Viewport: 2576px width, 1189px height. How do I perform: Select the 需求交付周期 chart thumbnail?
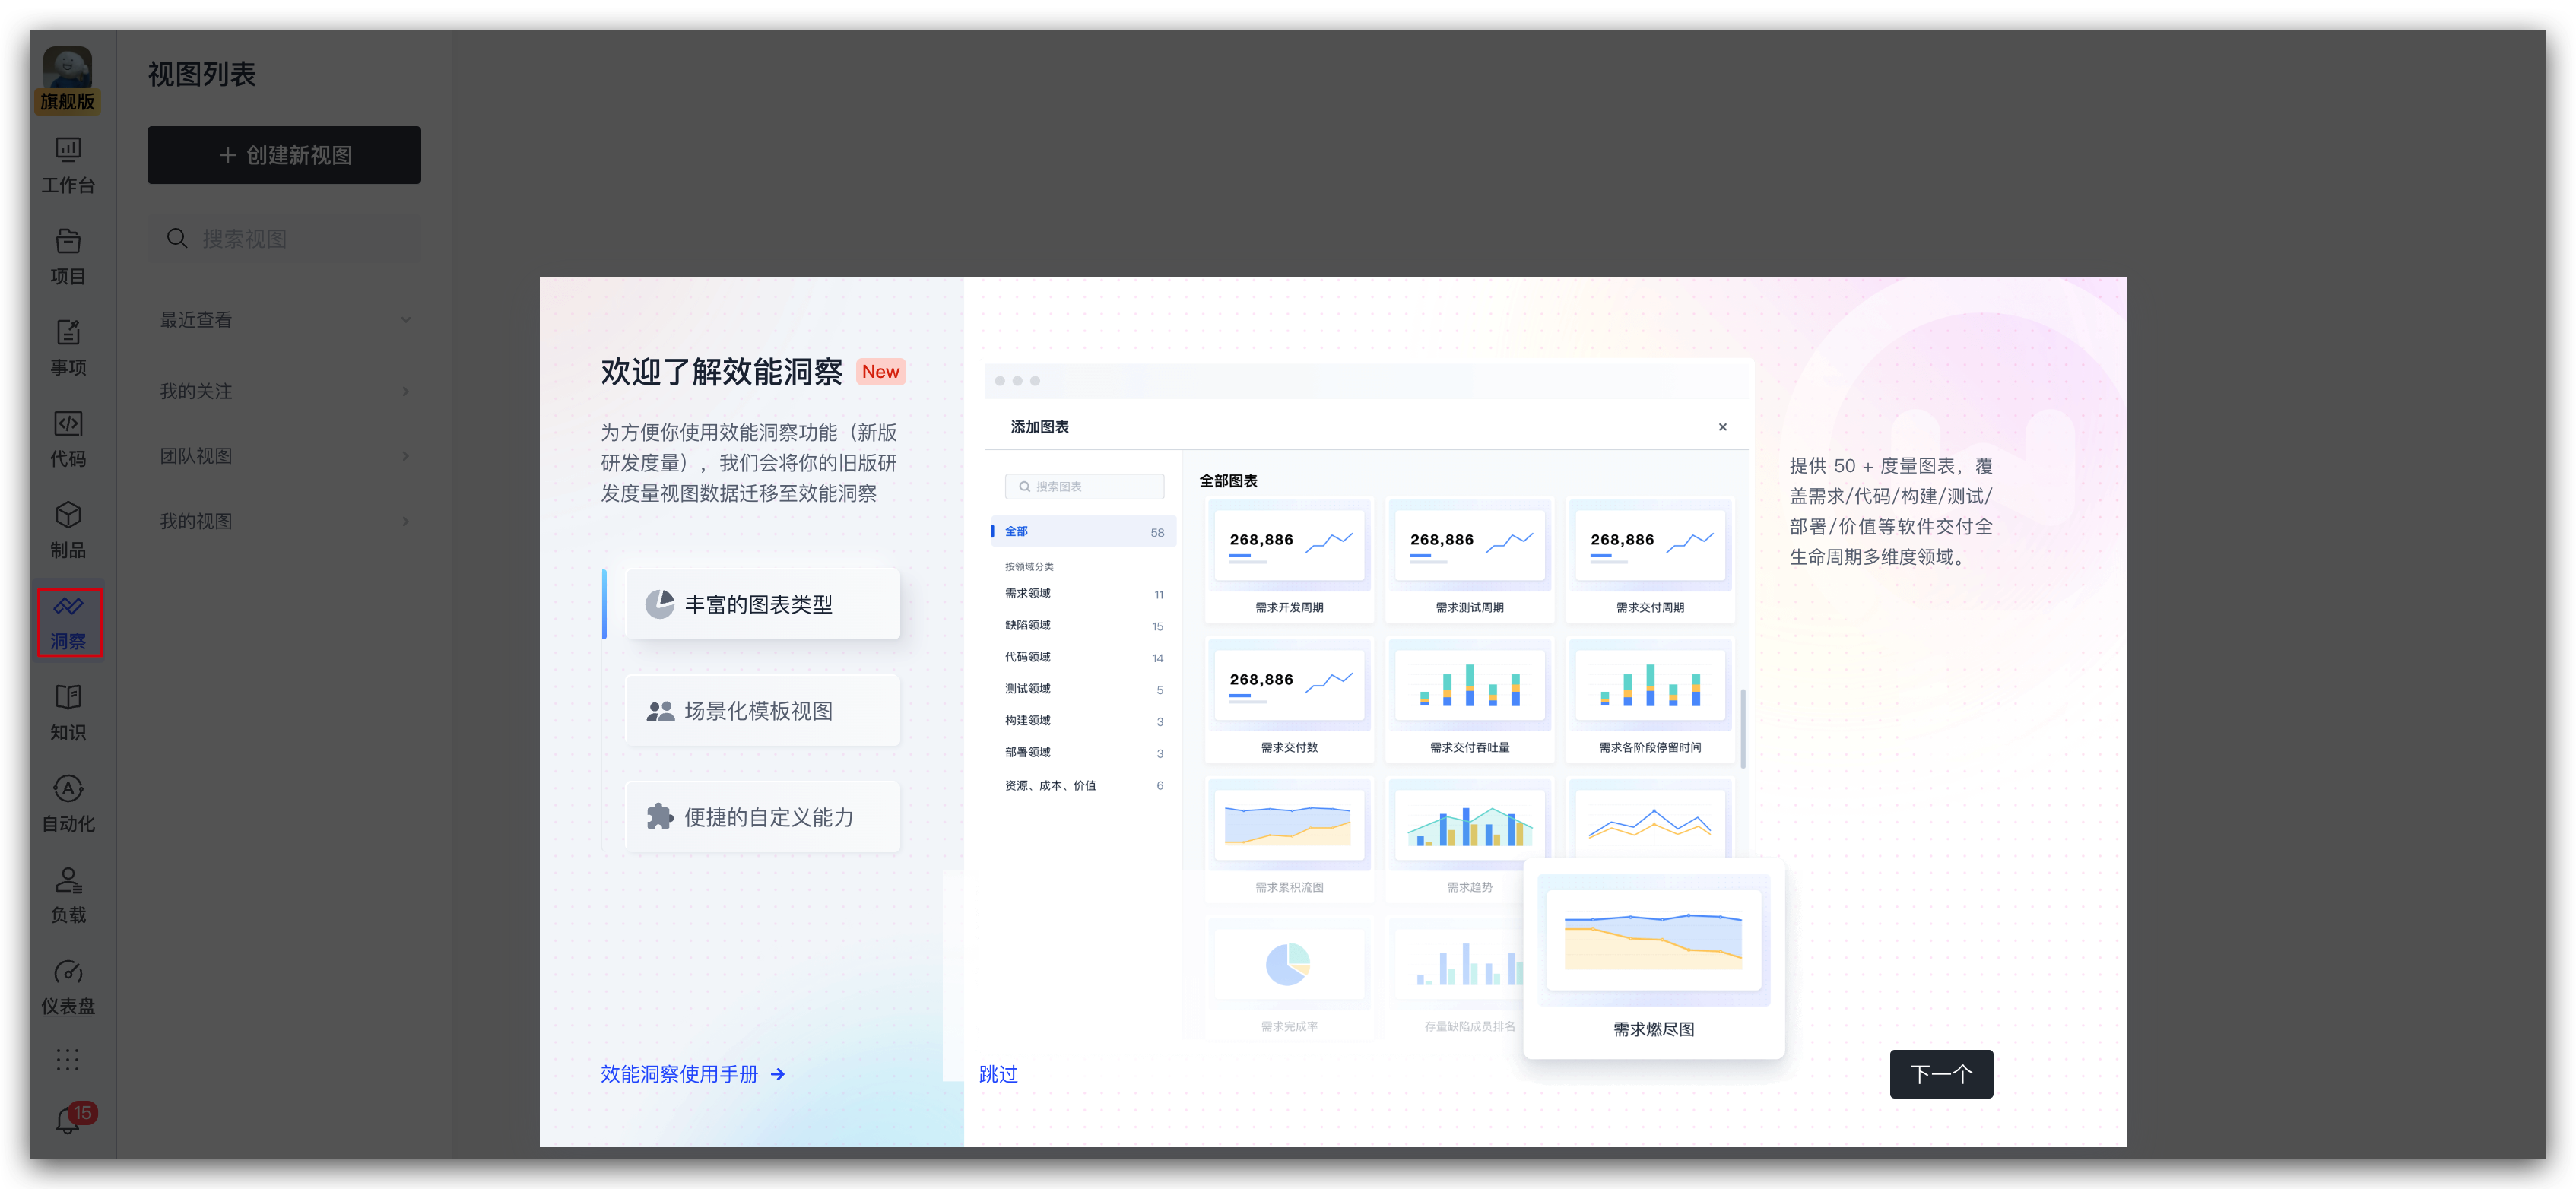(x=1650, y=560)
